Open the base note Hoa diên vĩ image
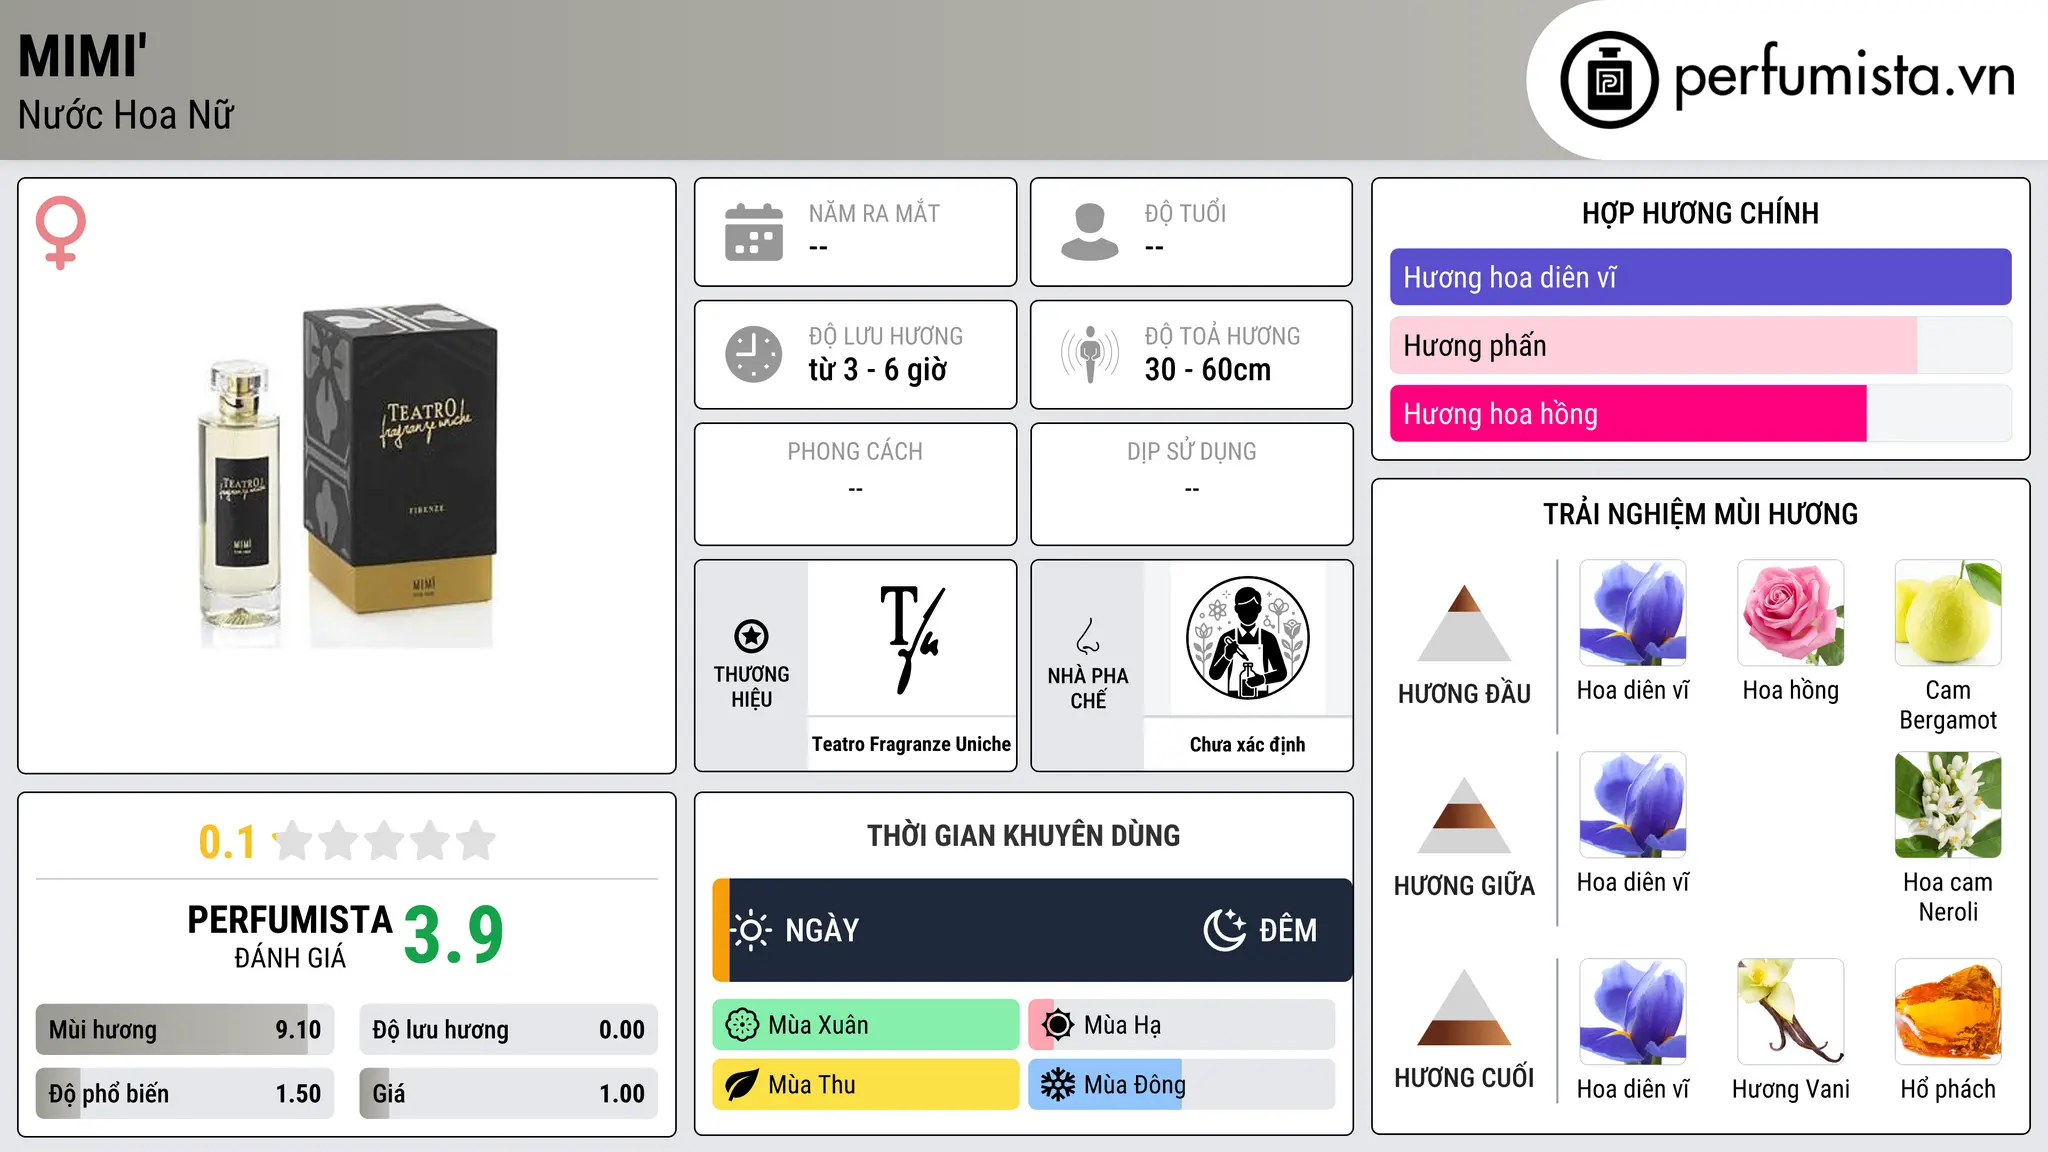Screen dimensions: 2048x1152 click(x=1633, y=1012)
